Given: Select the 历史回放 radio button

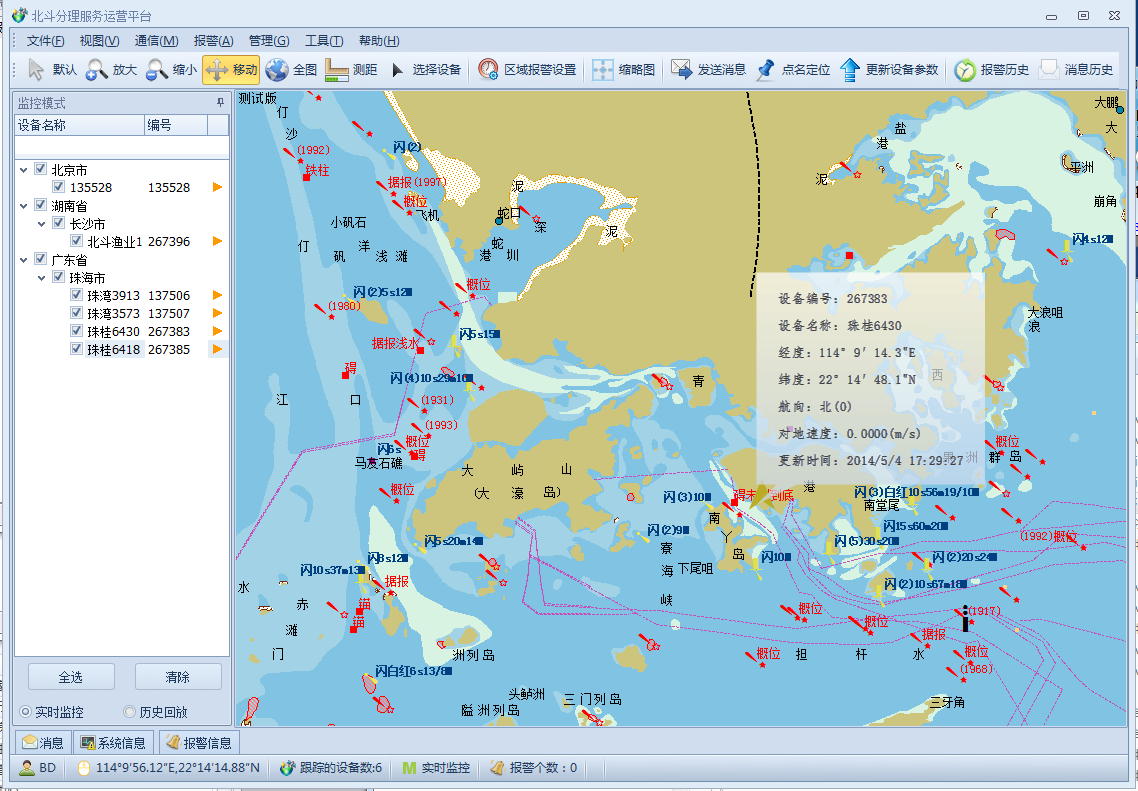Looking at the screenshot, I should tap(129, 712).
